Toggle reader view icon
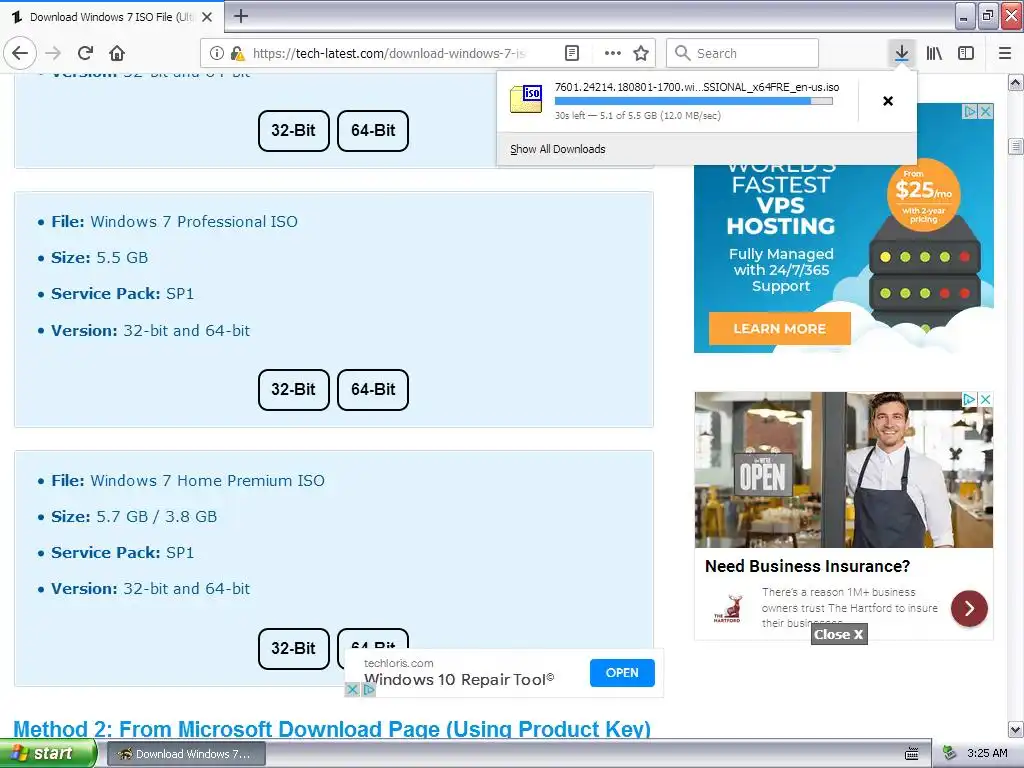 pyautogui.click(x=571, y=54)
